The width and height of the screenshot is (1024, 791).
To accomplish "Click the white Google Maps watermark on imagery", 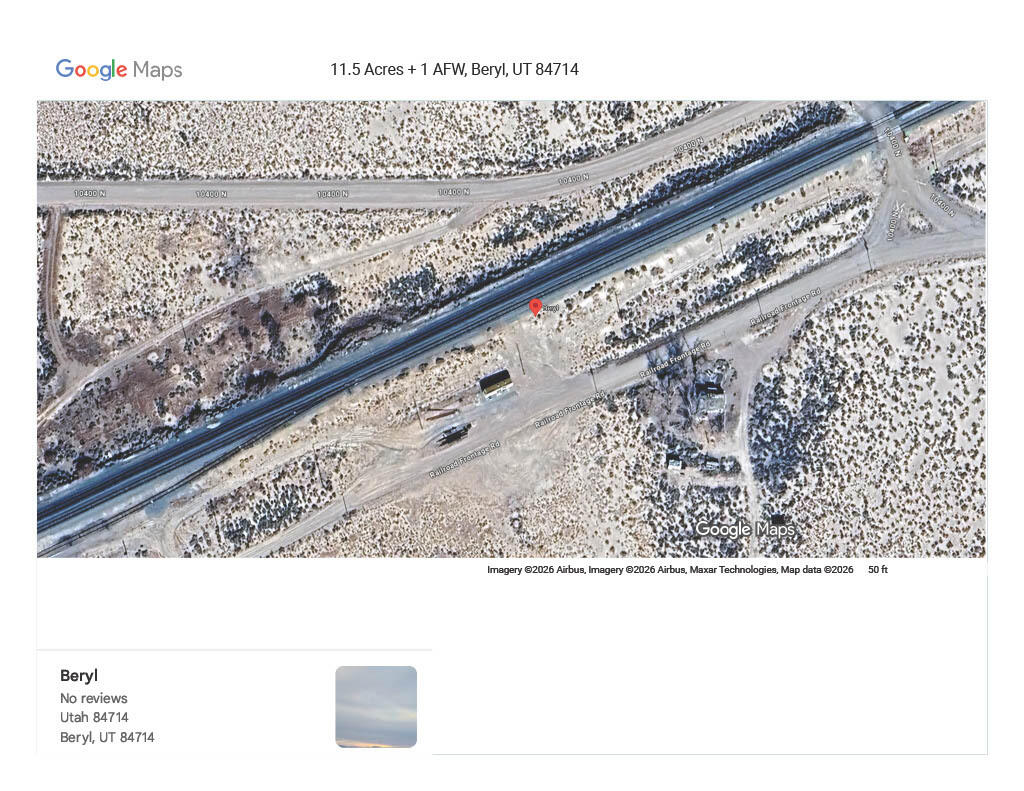I will [x=745, y=529].
